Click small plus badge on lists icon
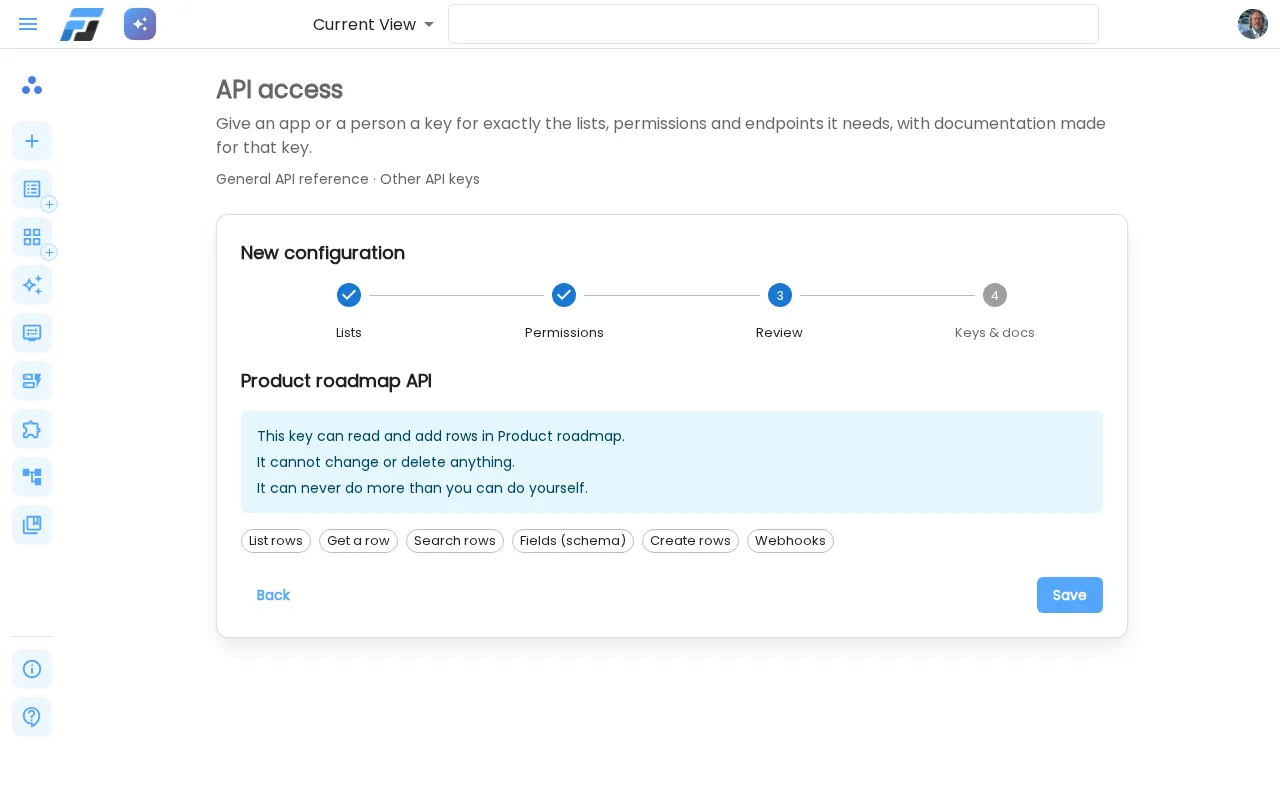 pos(49,204)
